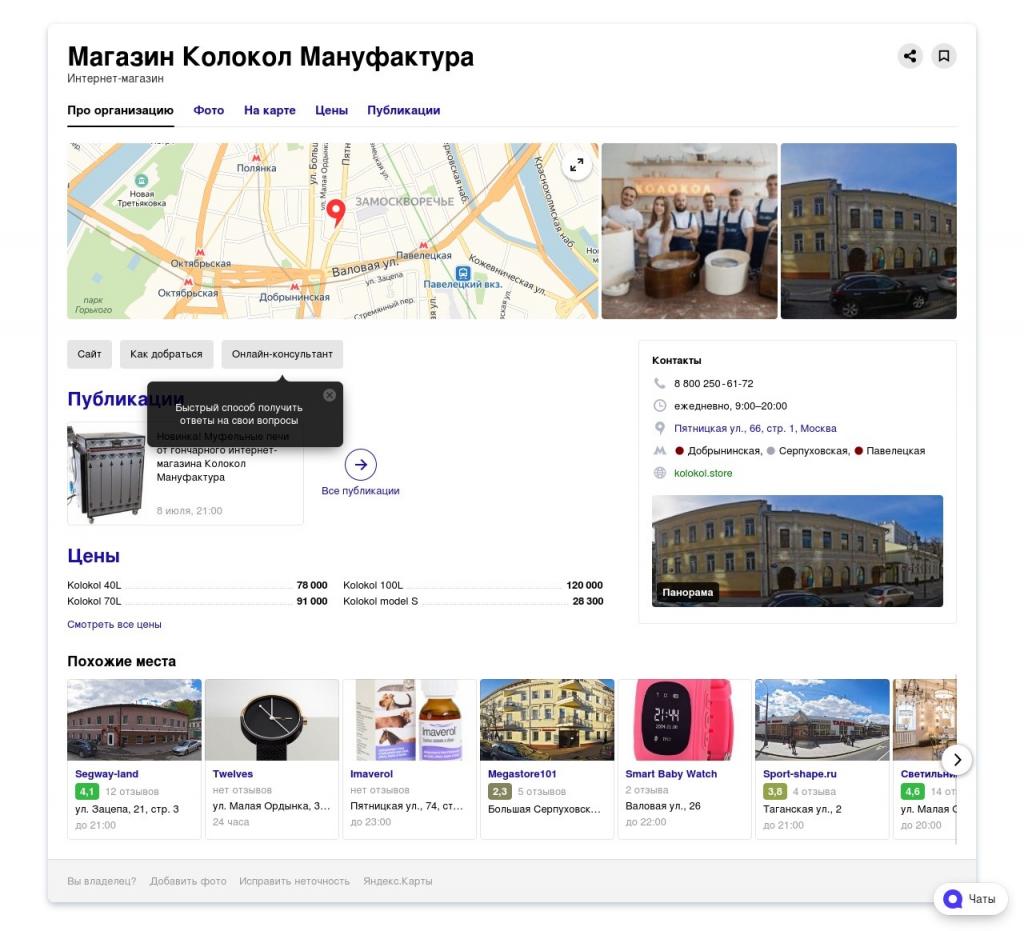Click the Смотреть все цены link

point(114,624)
